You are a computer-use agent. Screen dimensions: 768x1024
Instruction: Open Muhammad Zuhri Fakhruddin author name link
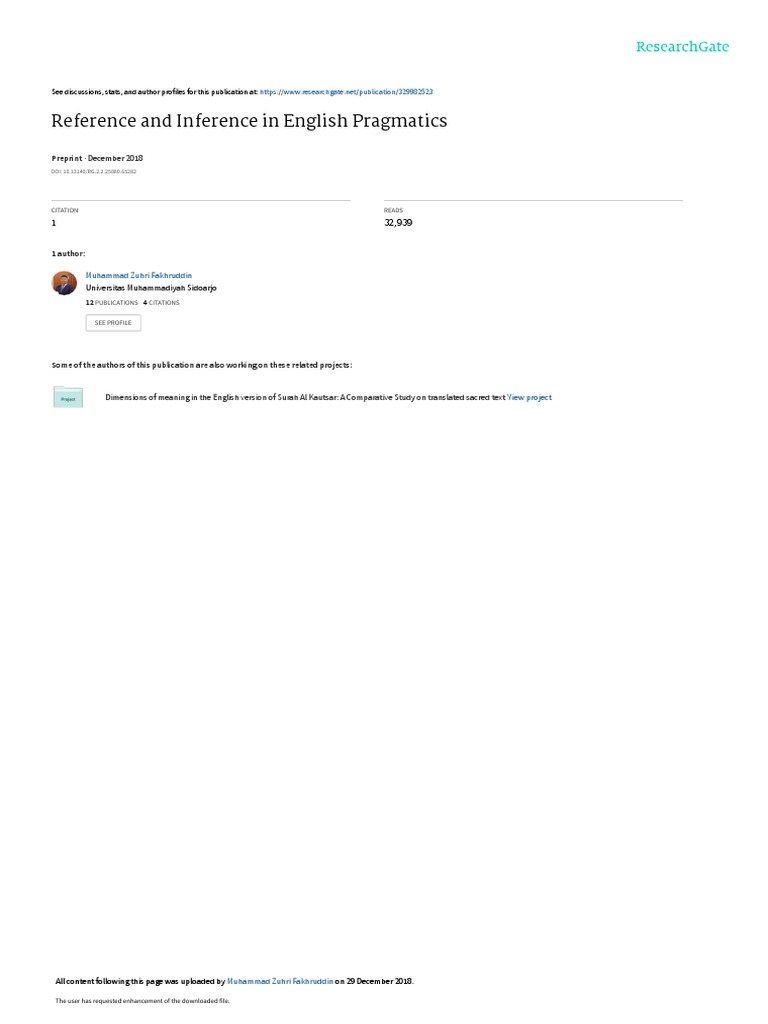pos(138,276)
